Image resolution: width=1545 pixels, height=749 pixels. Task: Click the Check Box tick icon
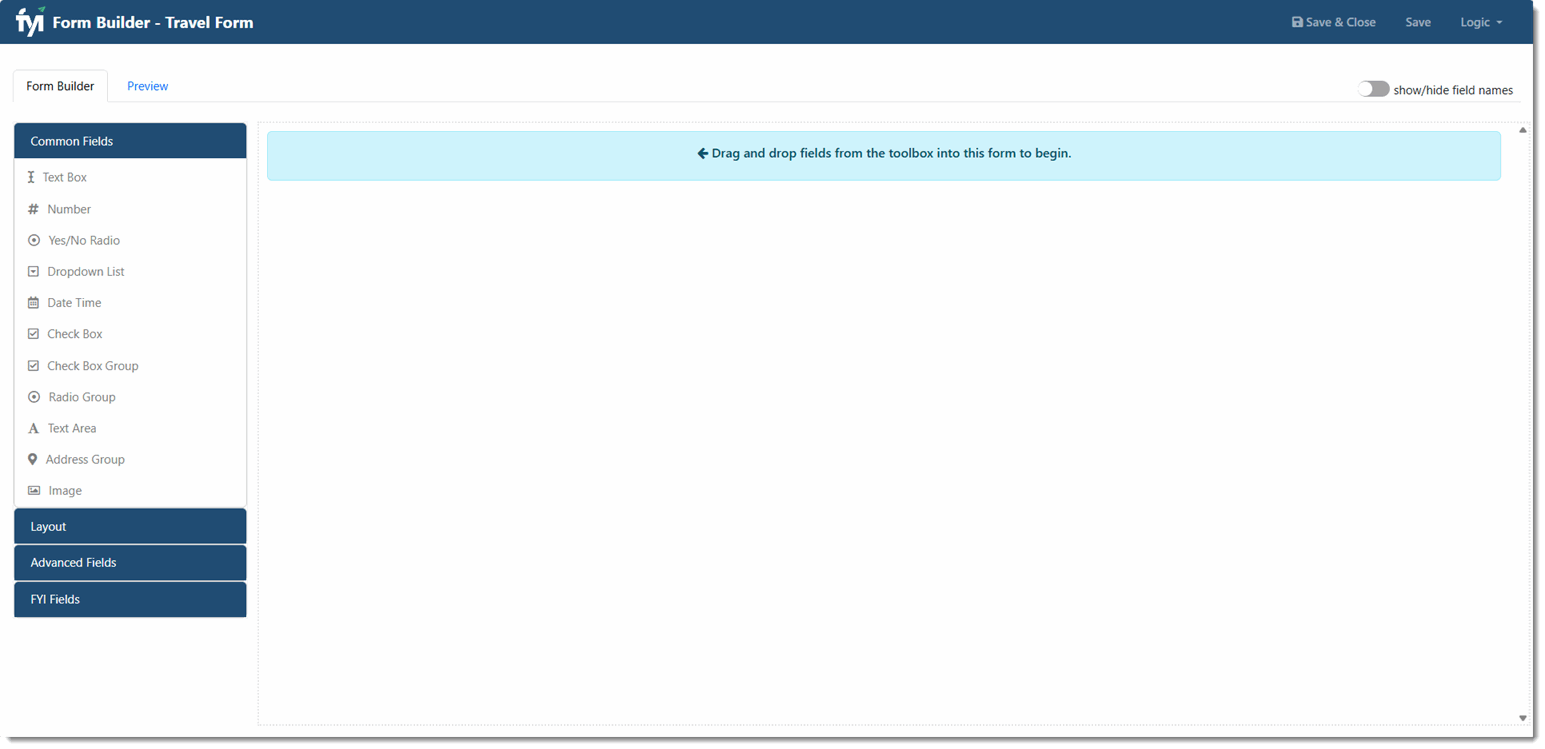(33, 334)
